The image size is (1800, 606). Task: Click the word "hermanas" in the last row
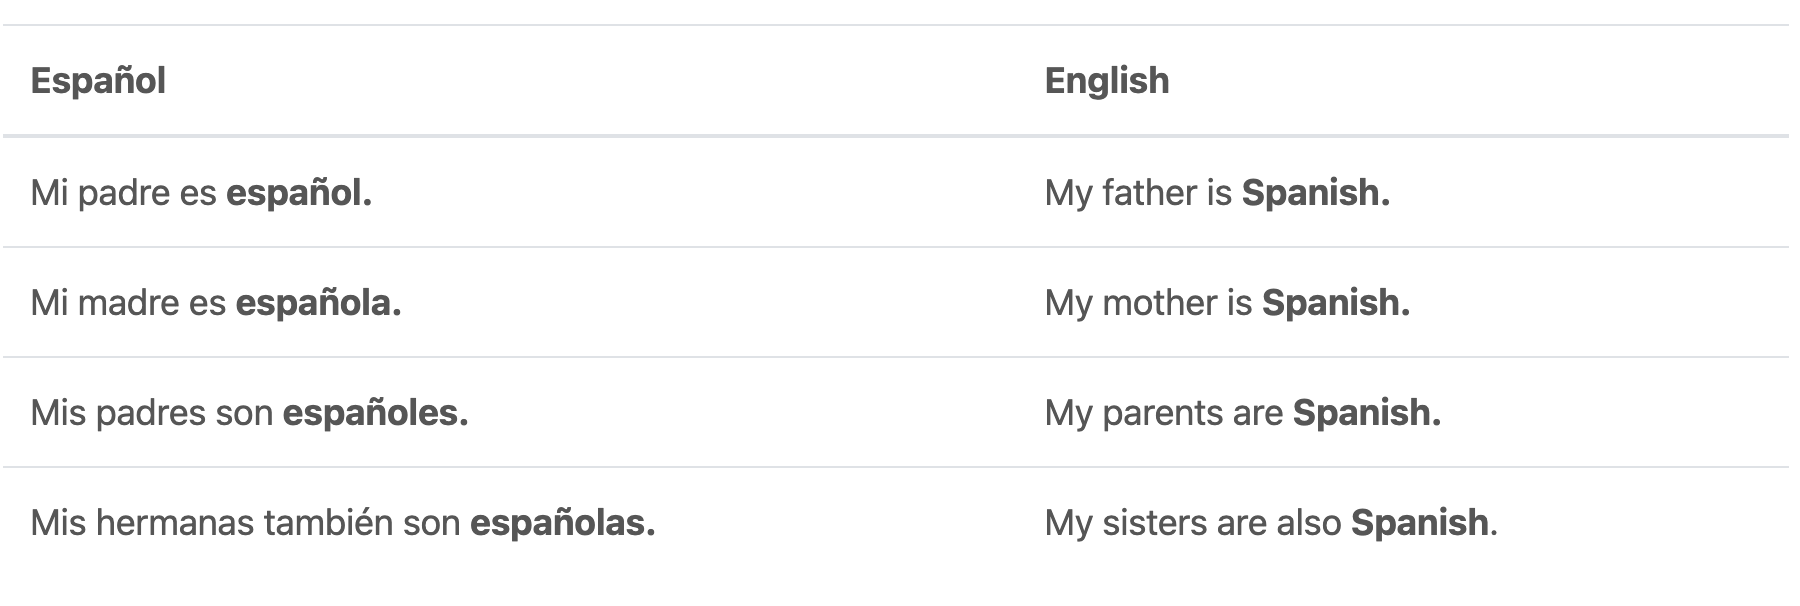(175, 523)
